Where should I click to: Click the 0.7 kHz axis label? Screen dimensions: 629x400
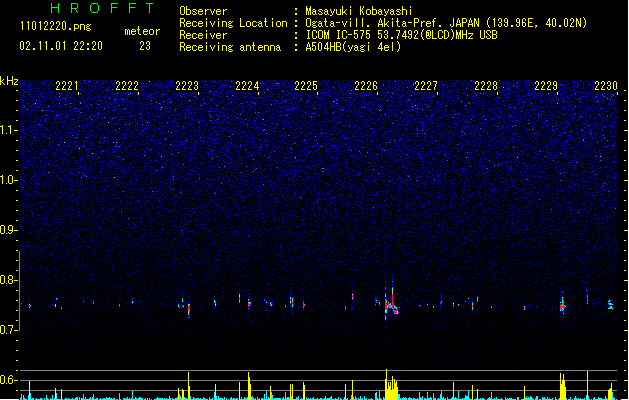click(x=9, y=330)
